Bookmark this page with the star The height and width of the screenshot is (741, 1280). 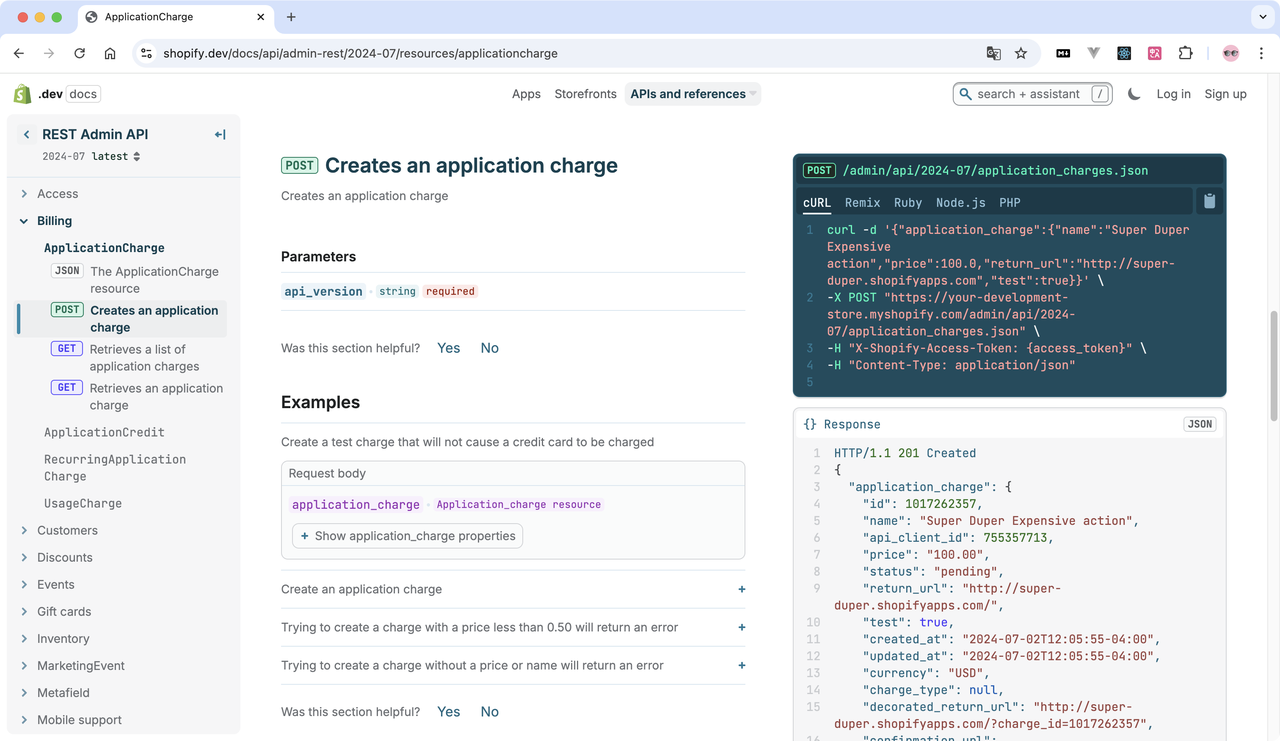click(x=1021, y=53)
